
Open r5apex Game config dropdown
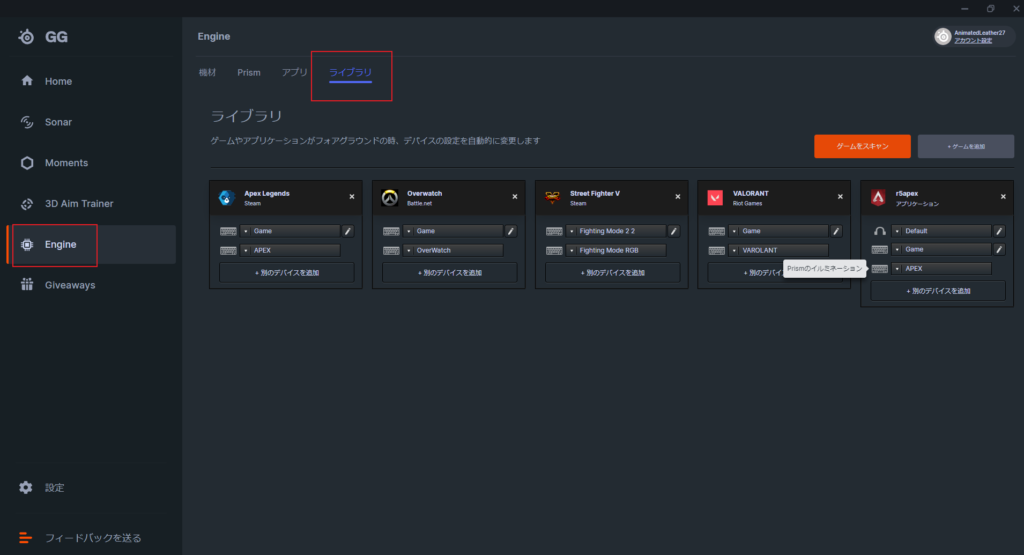pyautogui.click(x=942, y=249)
